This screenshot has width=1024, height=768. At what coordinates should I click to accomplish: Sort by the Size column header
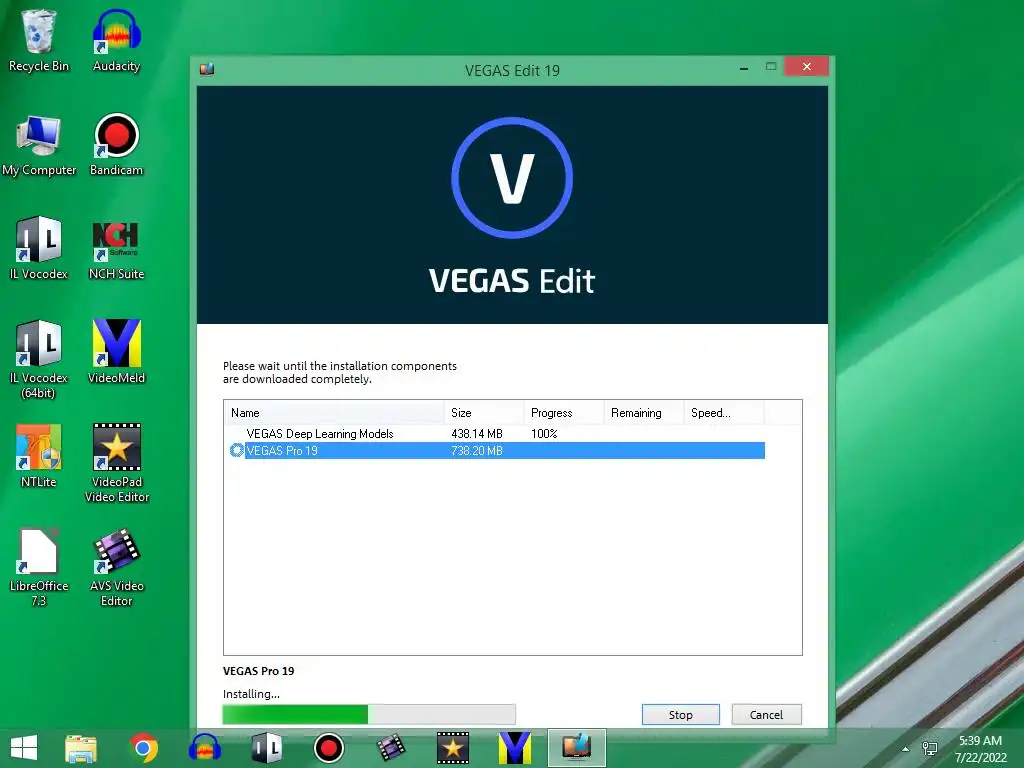484,413
